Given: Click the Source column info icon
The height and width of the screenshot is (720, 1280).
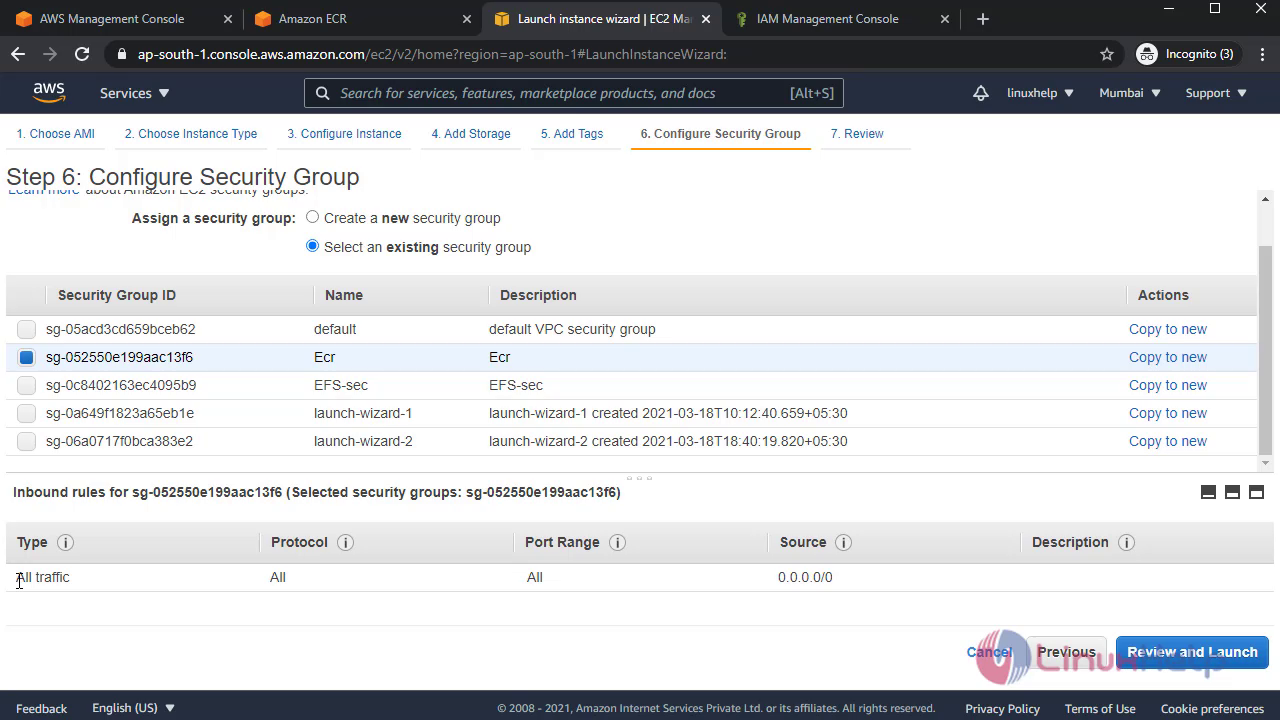Looking at the screenshot, I should pos(843,542).
